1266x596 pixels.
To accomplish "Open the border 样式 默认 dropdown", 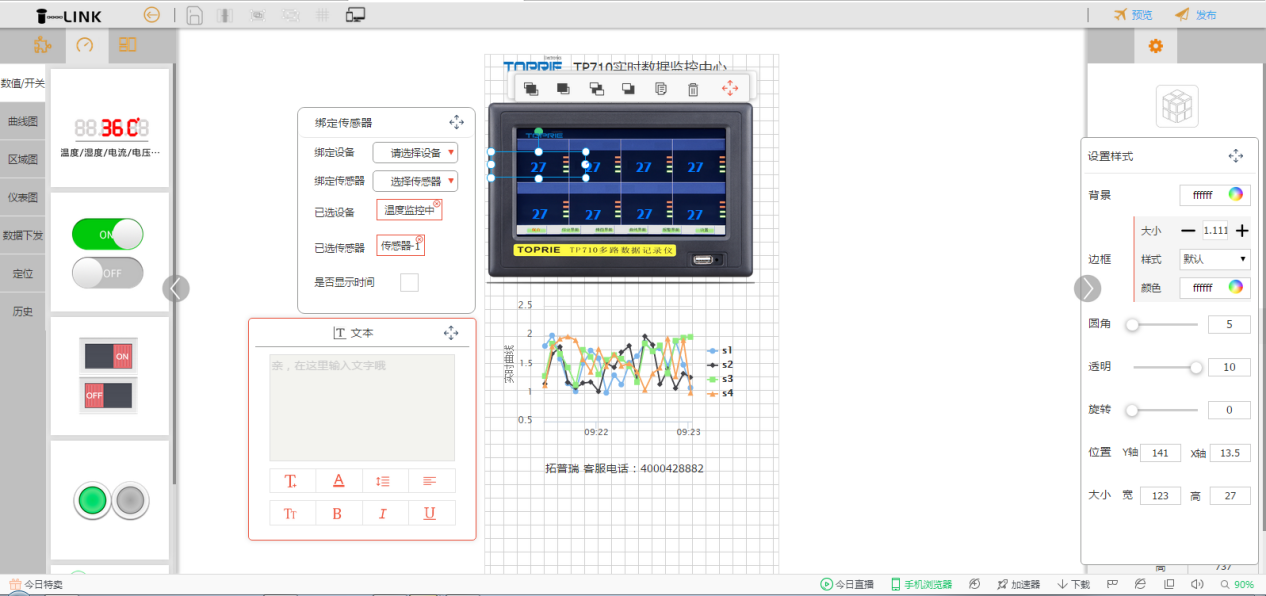I will click(1214, 259).
